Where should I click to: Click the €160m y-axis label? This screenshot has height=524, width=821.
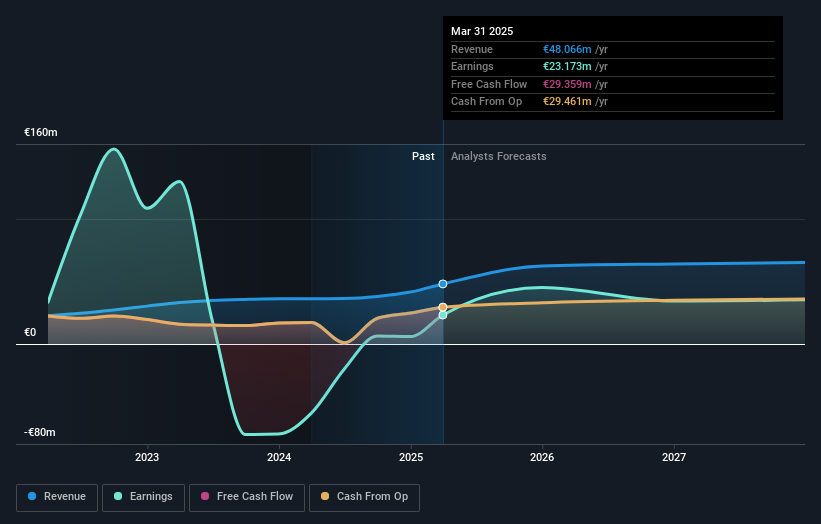tap(41, 132)
